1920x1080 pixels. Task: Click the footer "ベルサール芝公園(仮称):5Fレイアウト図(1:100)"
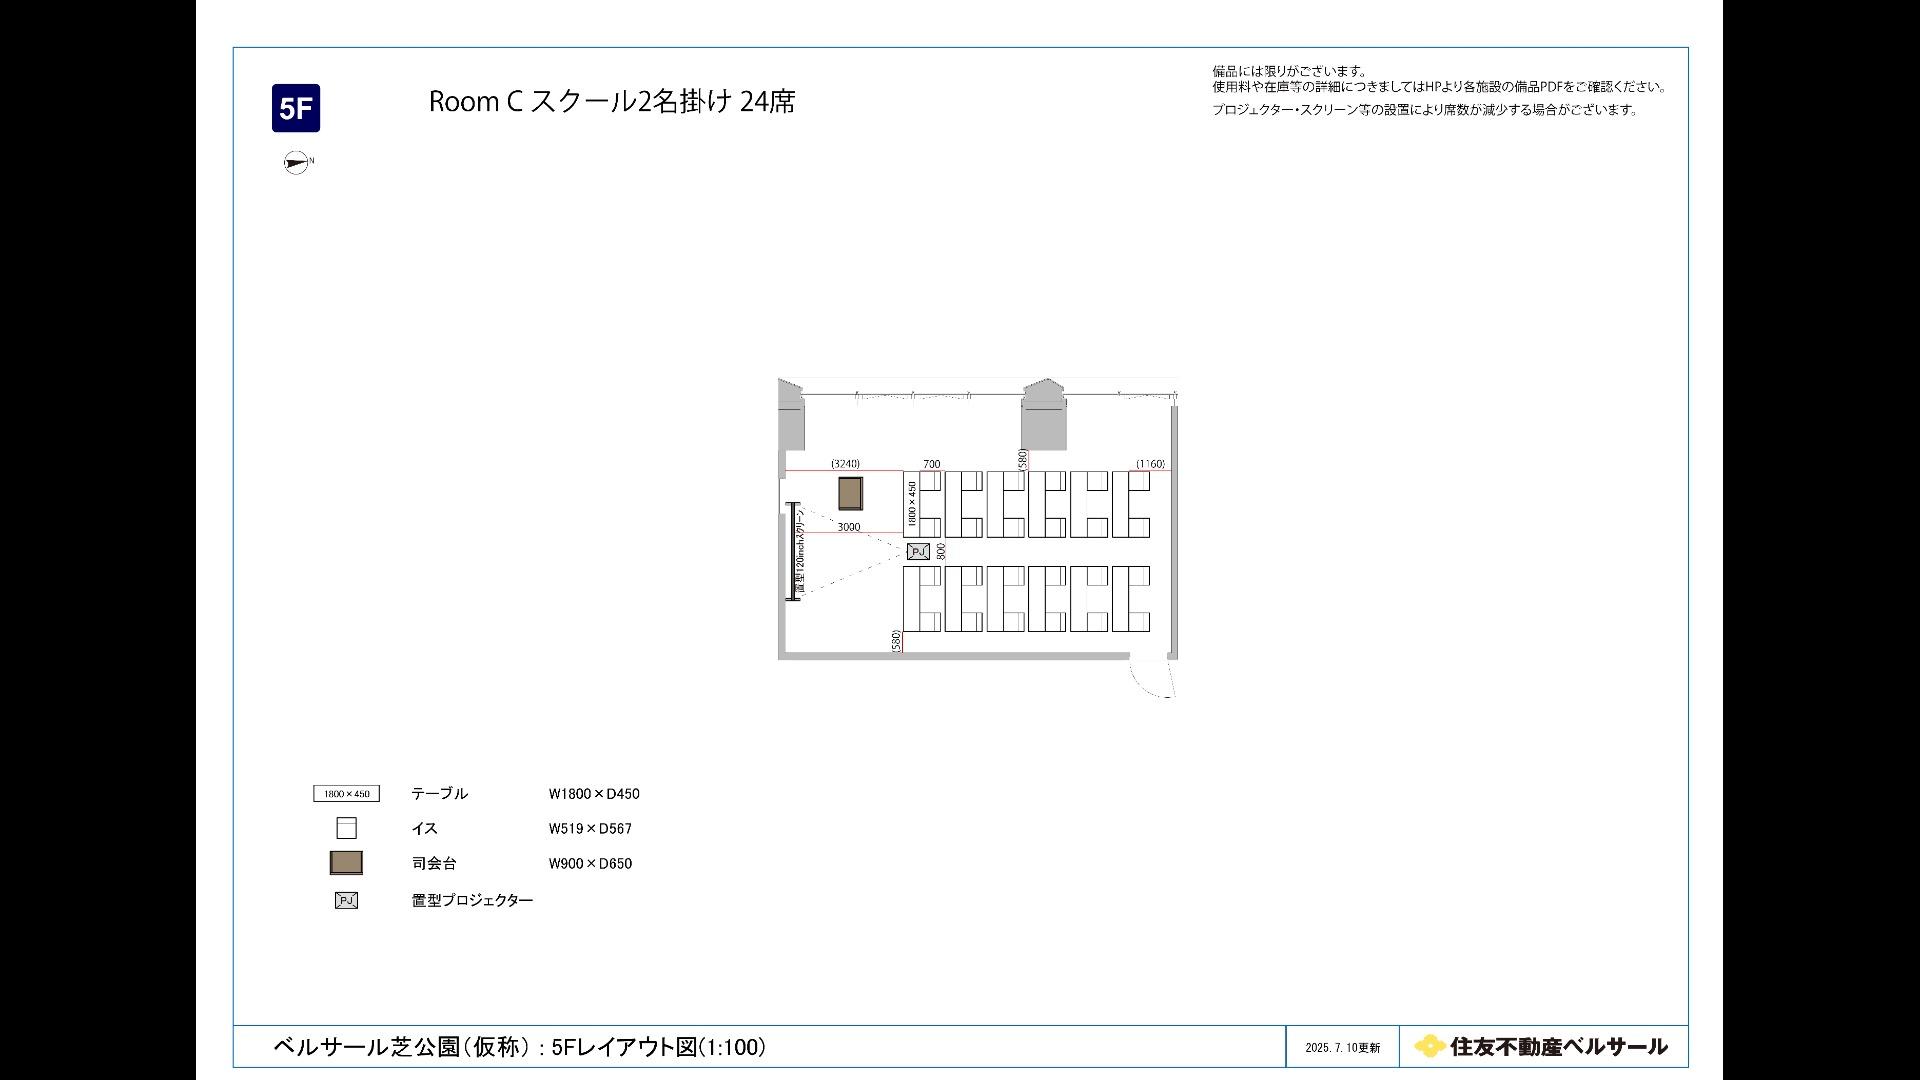pos(520,1047)
